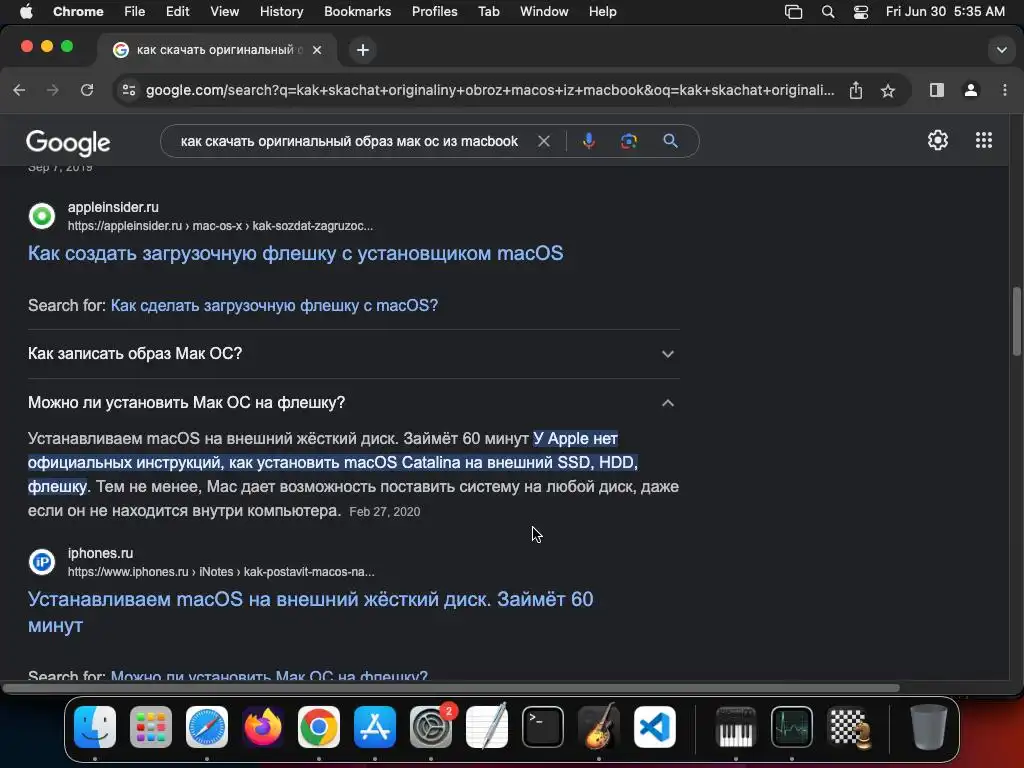Open the tab search dropdown arrow
Image resolution: width=1024 pixels, height=768 pixels.
(x=1001, y=50)
